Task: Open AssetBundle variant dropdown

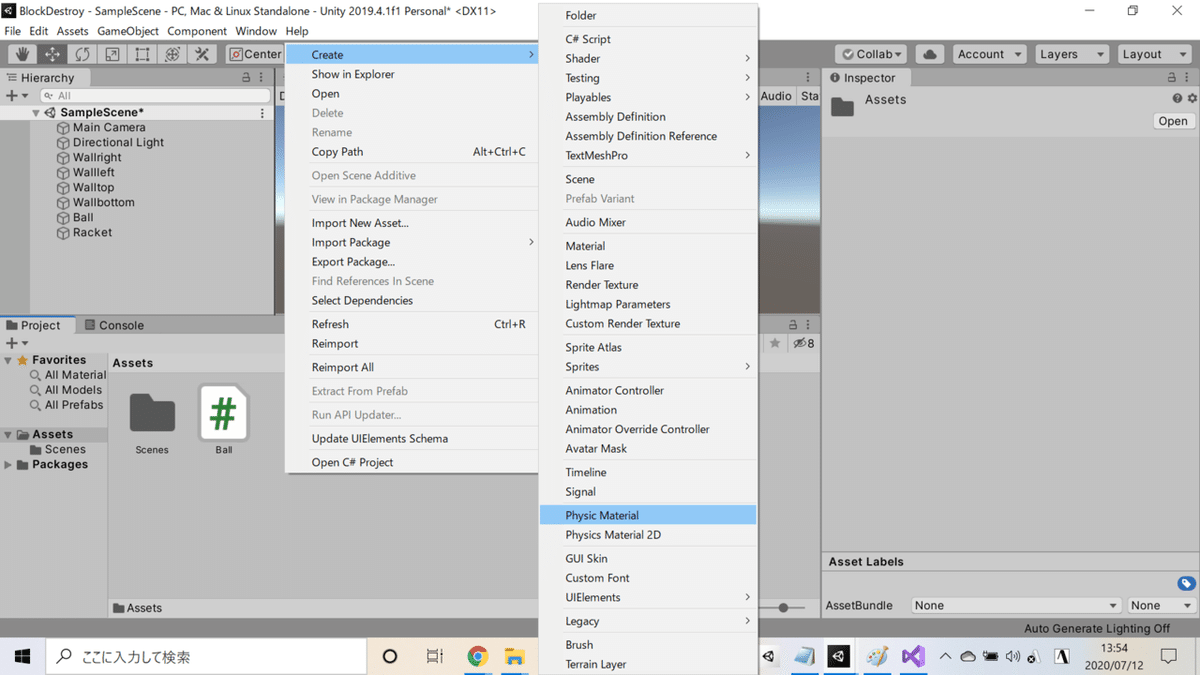Action: click(1161, 605)
